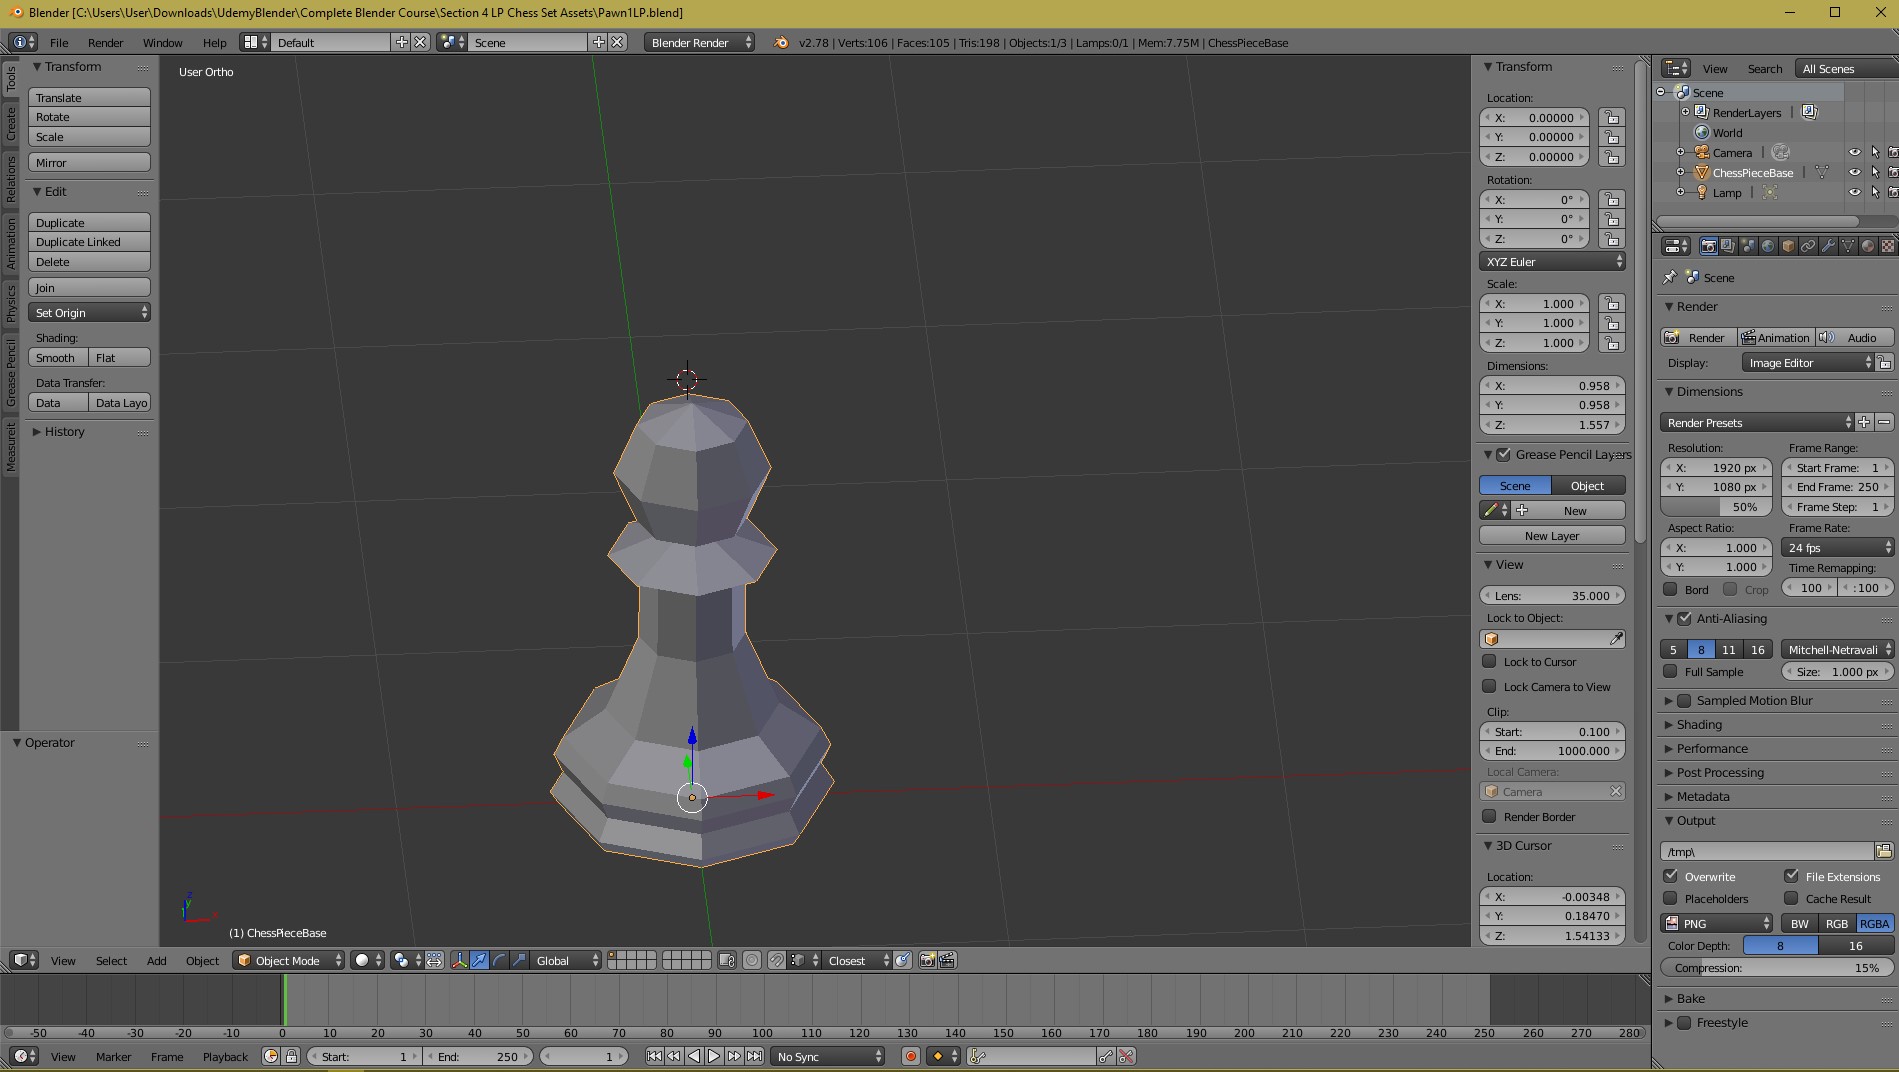Open the Object Mode dropdown

288,960
